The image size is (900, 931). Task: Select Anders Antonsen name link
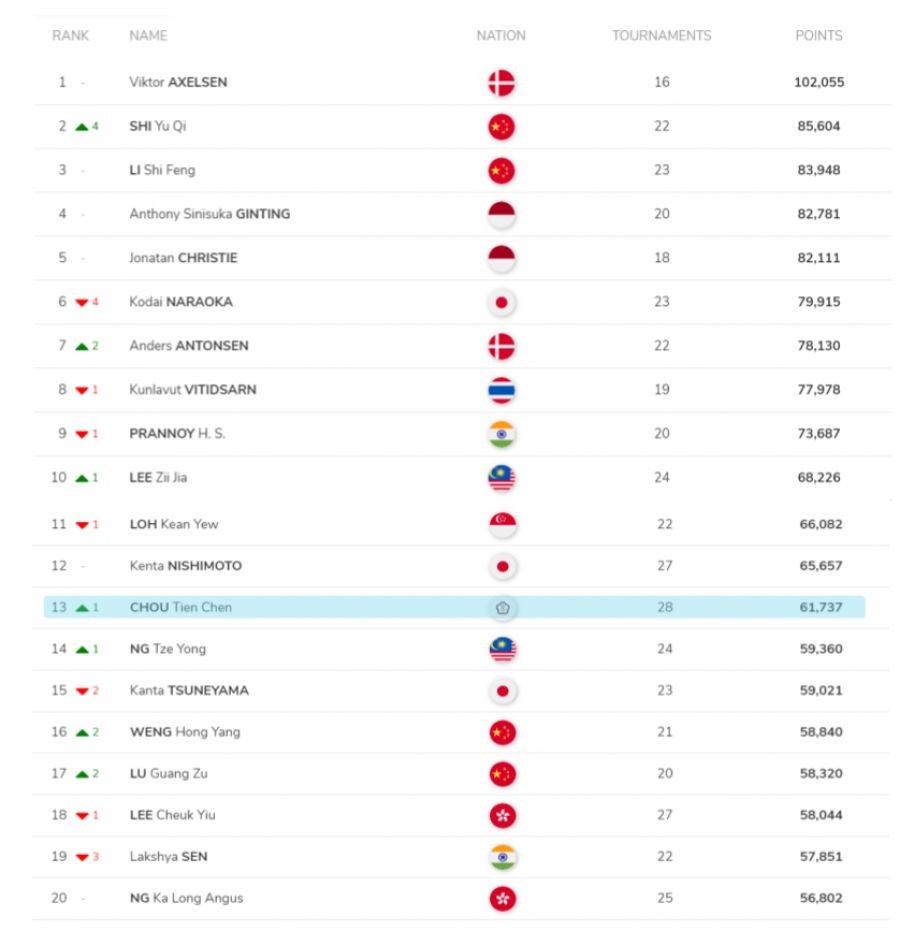pos(189,346)
